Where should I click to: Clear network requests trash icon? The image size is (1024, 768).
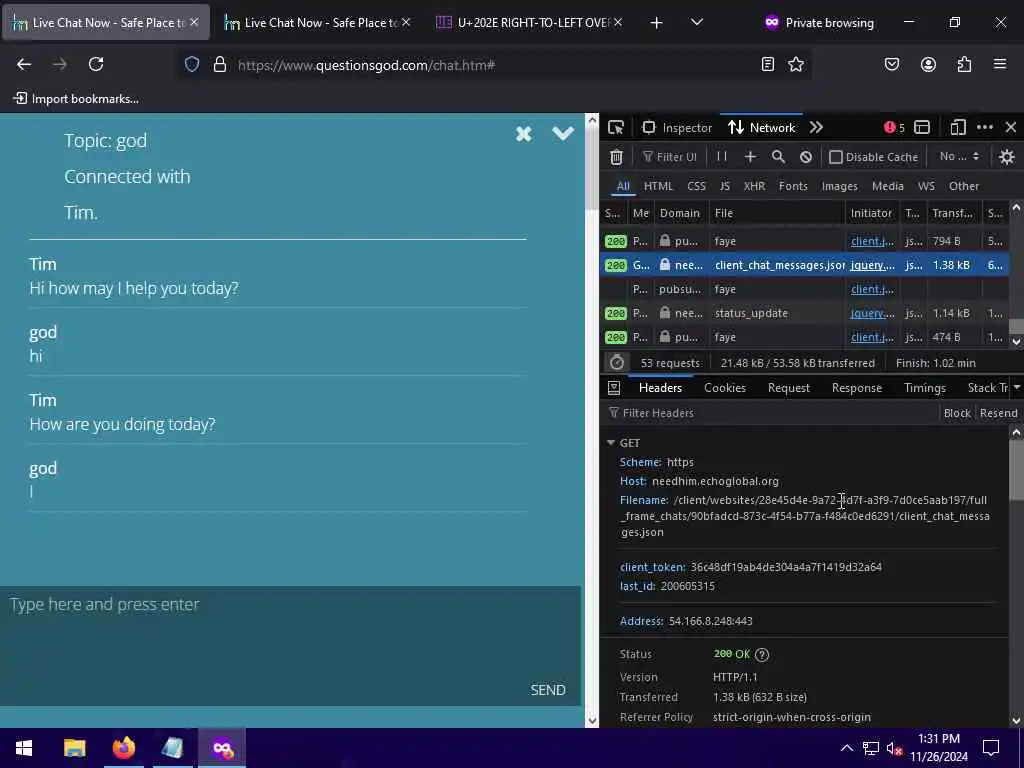(x=616, y=157)
